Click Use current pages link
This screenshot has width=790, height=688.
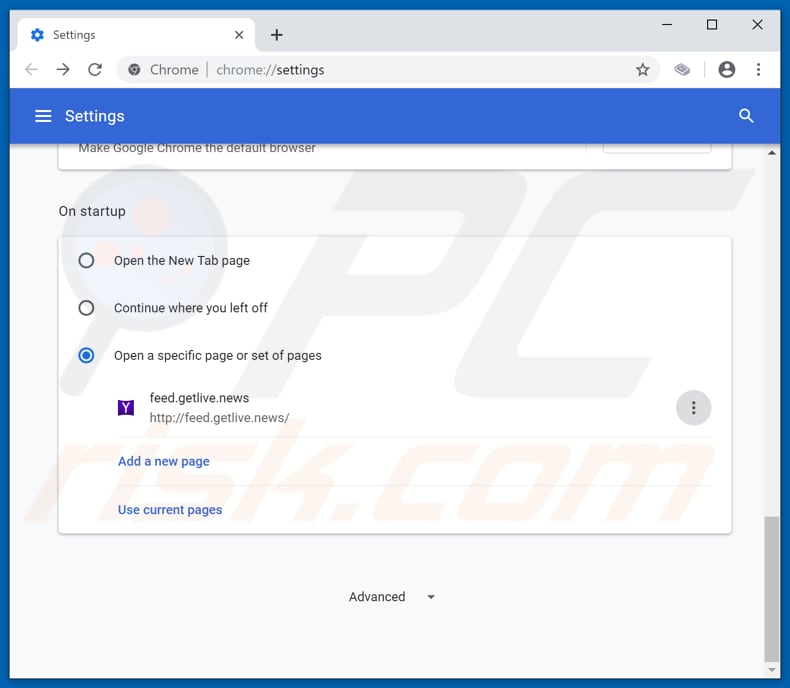170,510
